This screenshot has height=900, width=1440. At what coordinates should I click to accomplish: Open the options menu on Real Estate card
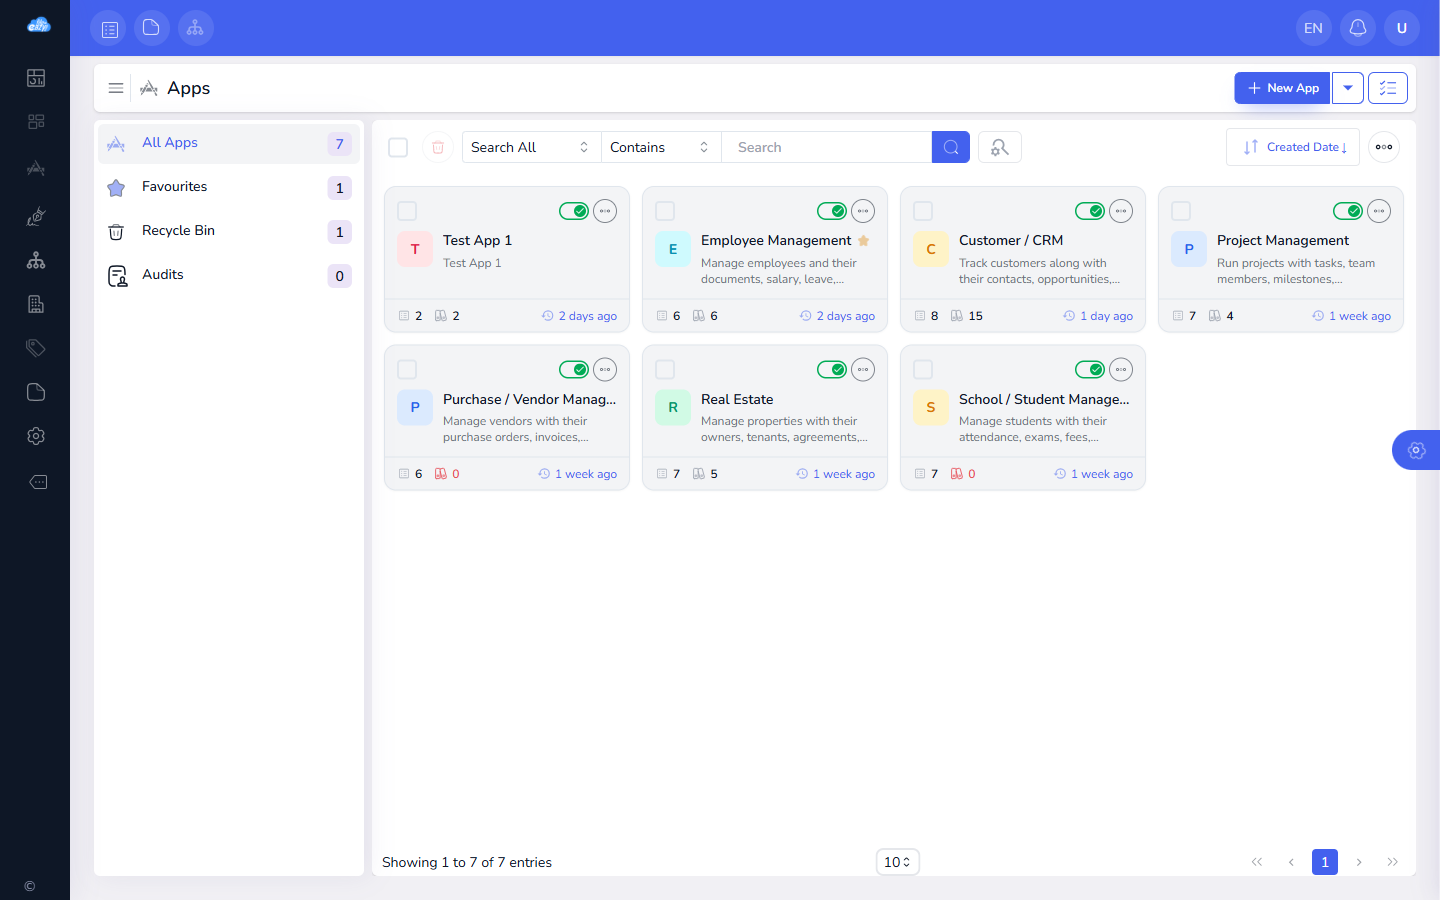pyautogui.click(x=863, y=370)
